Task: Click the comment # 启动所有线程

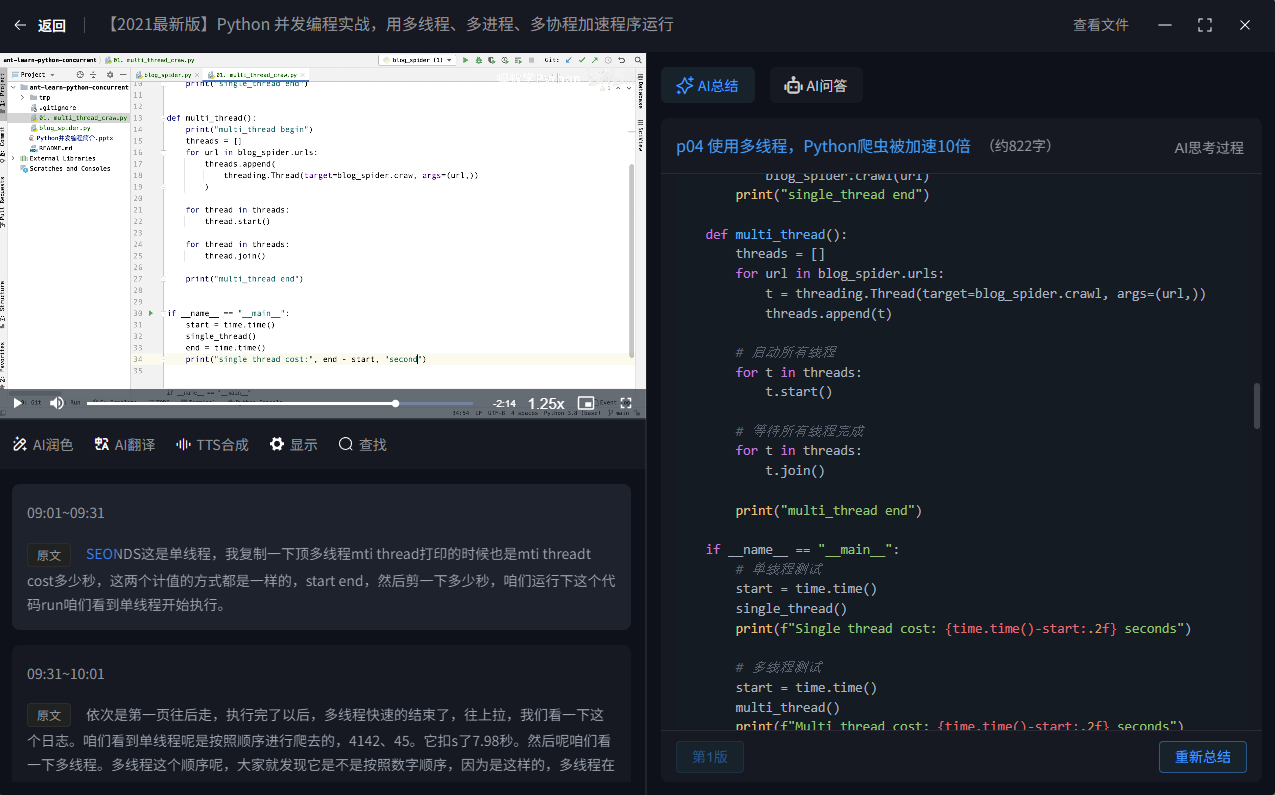Action: coord(785,353)
